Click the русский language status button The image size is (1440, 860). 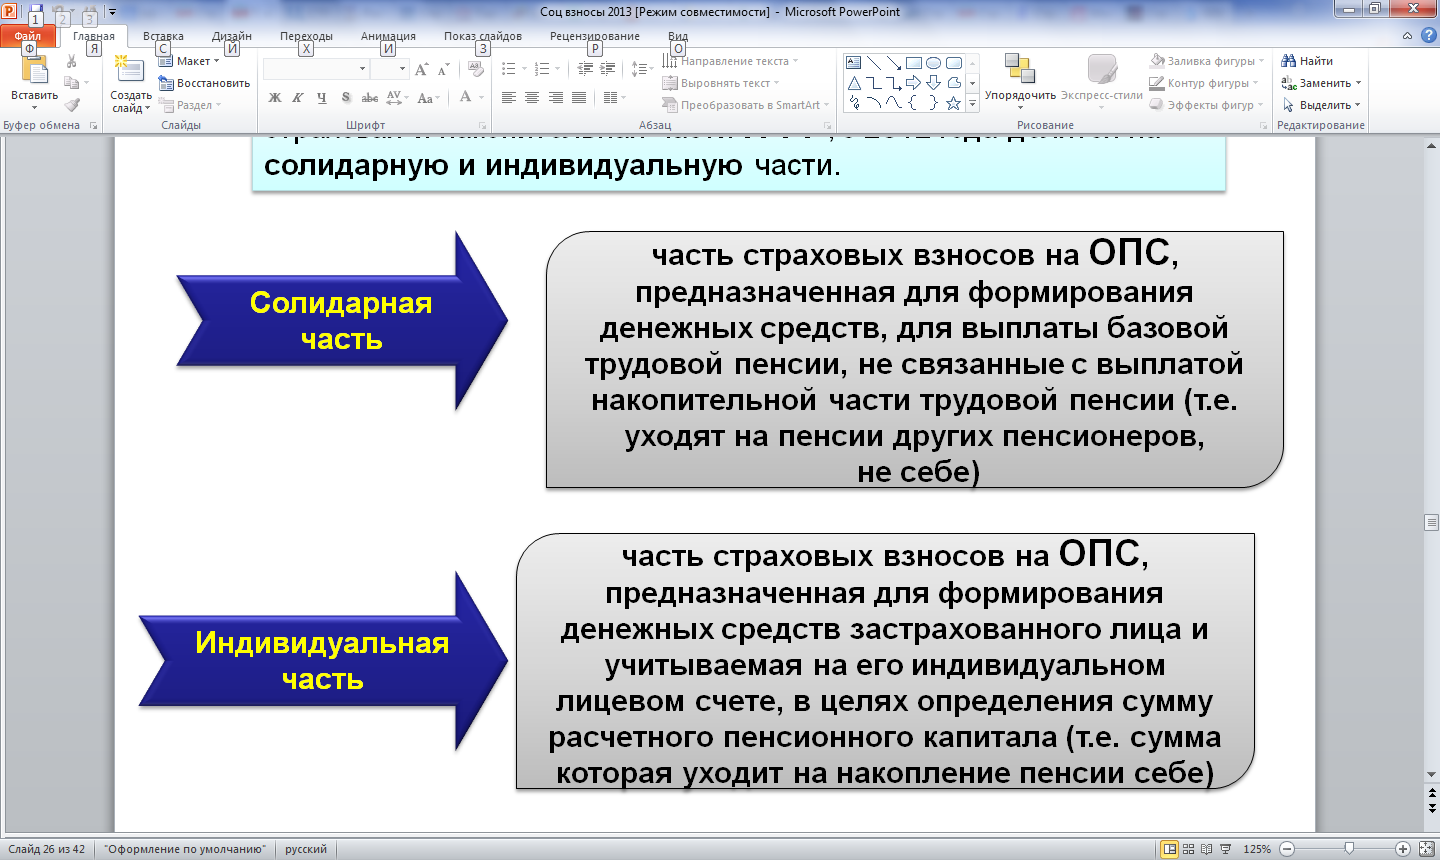305,849
